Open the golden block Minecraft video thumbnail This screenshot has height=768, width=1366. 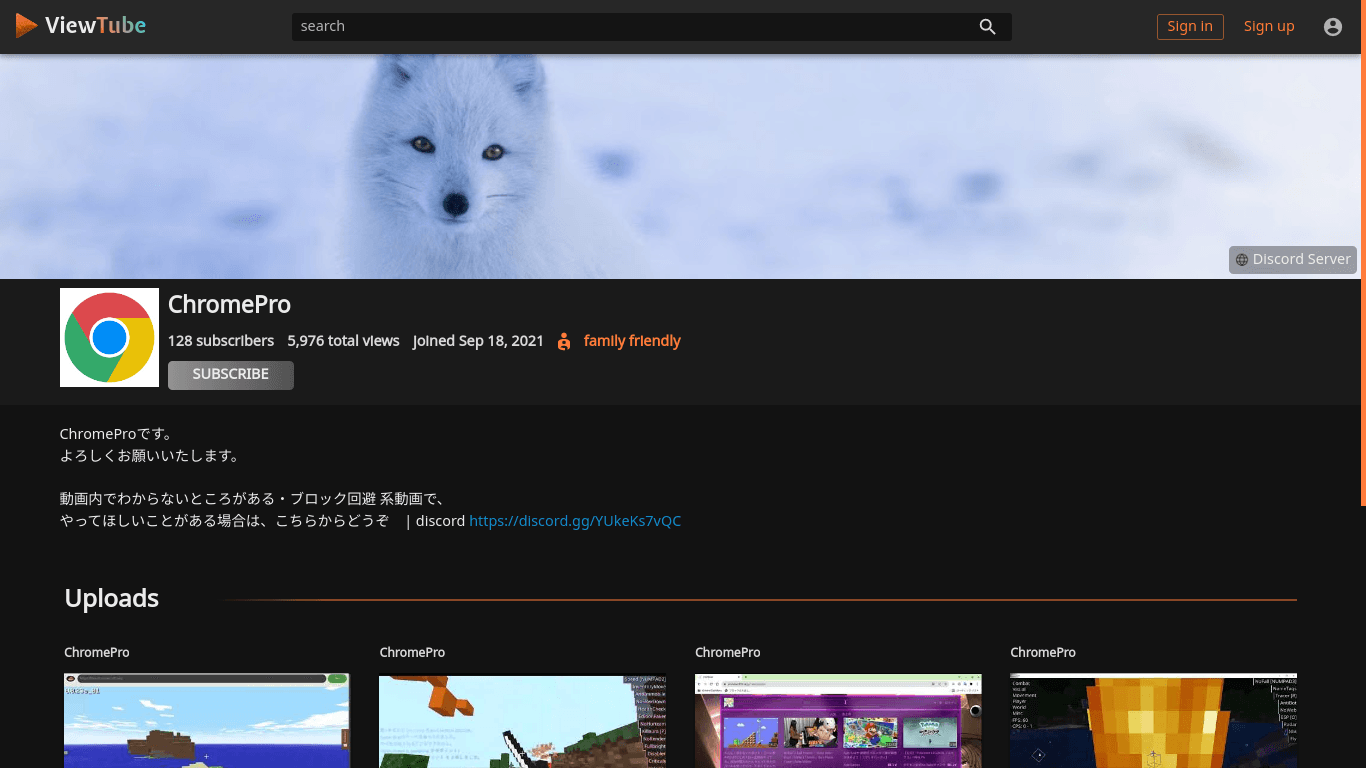pos(1153,720)
